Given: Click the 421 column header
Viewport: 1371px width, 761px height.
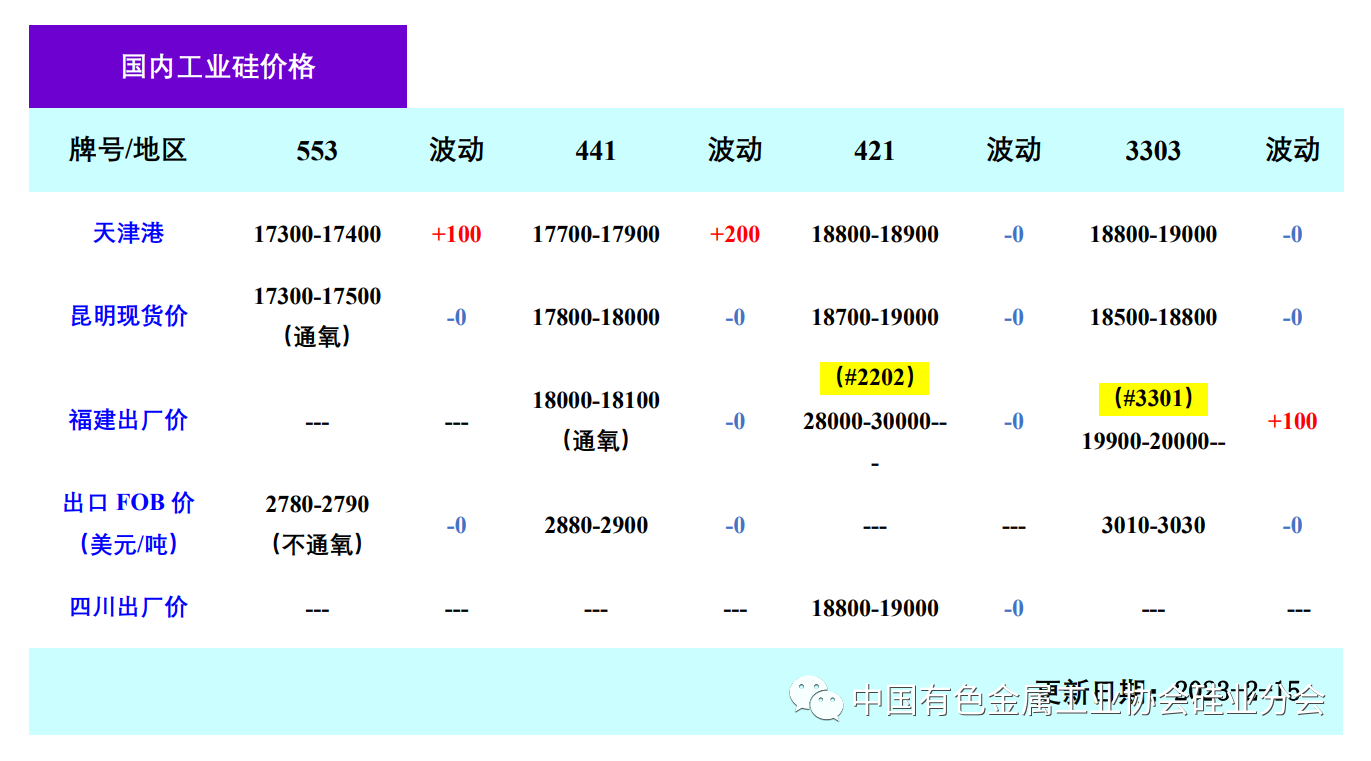Looking at the screenshot, I should 874,151.
